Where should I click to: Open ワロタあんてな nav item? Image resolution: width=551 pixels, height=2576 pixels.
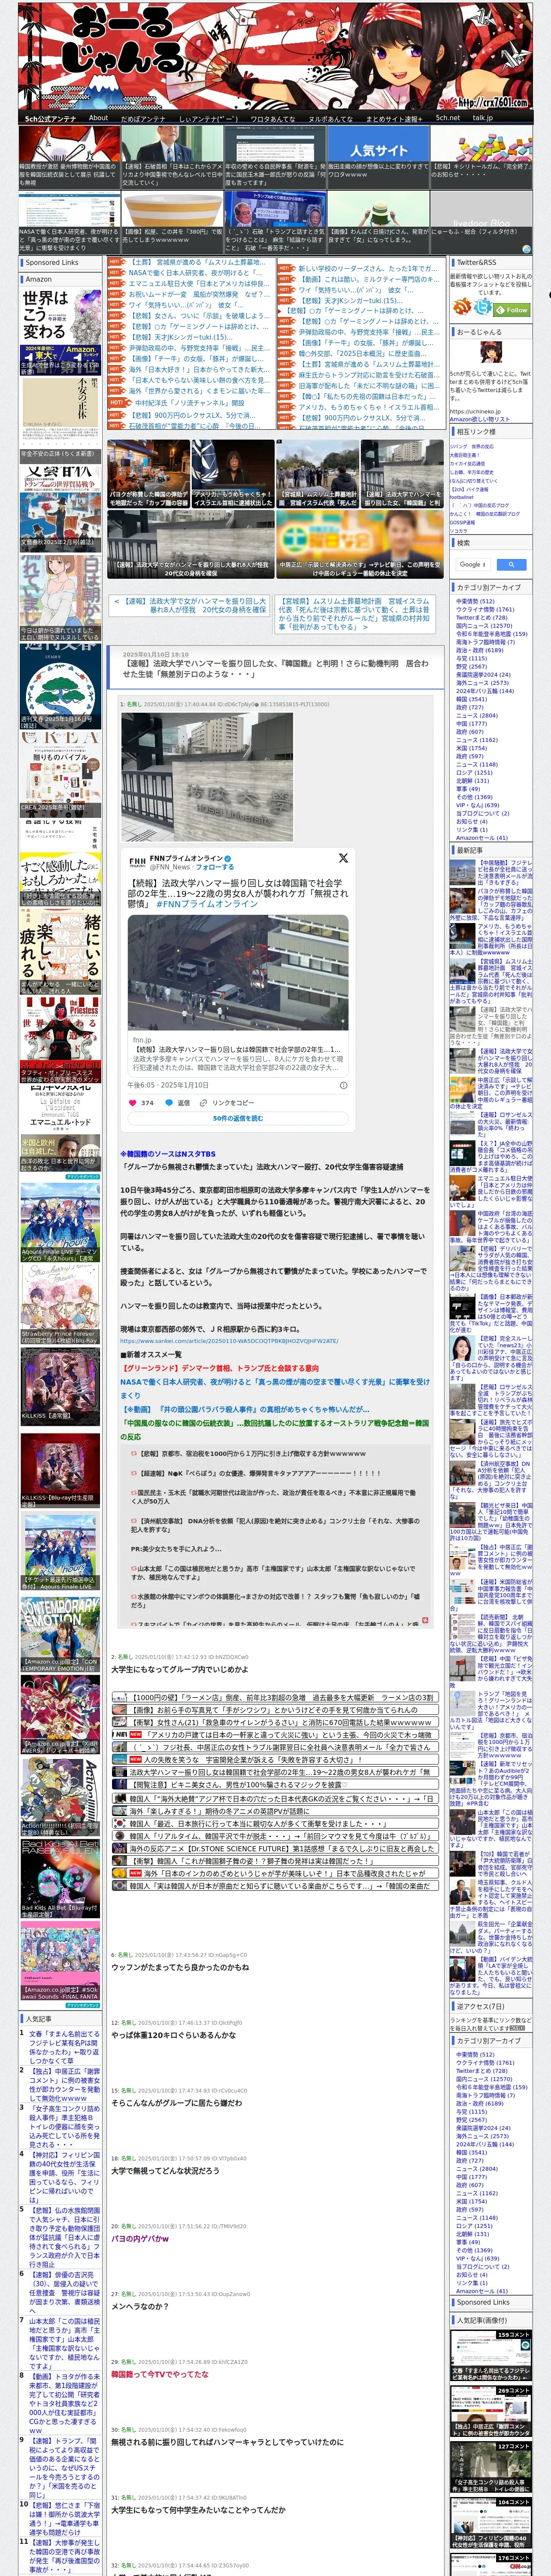(x=272, y=118)
